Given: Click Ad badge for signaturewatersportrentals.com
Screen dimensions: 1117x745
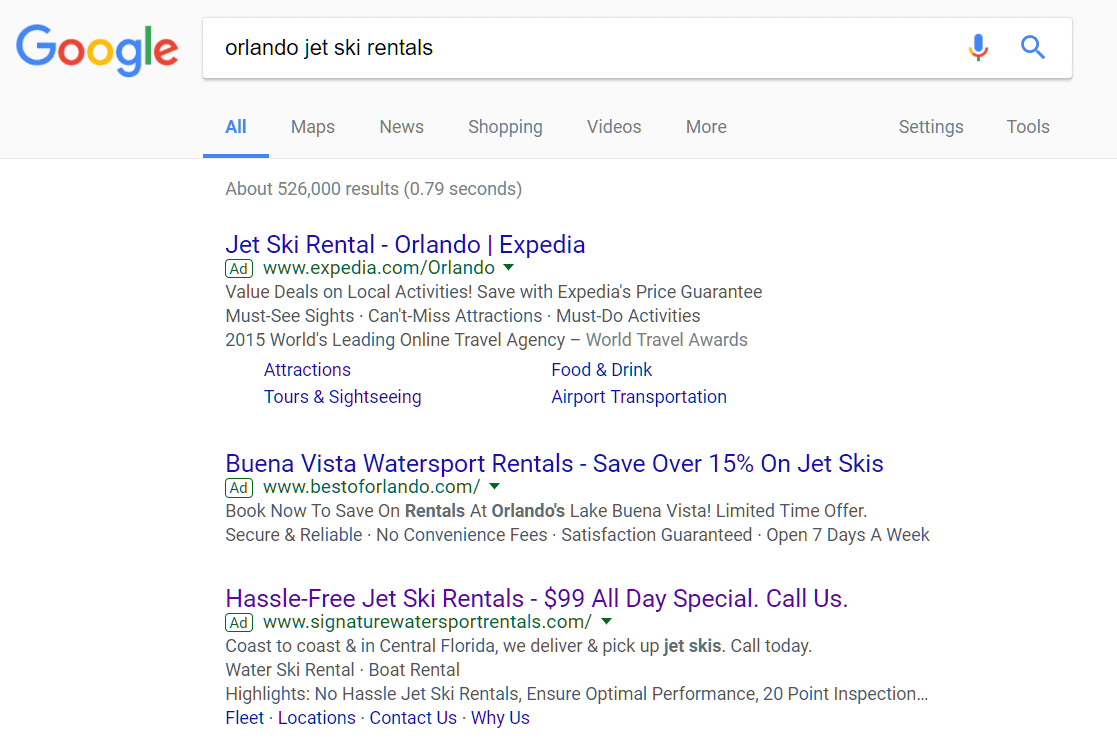Looking at the screenshot, I should click(x=239, y=622).
